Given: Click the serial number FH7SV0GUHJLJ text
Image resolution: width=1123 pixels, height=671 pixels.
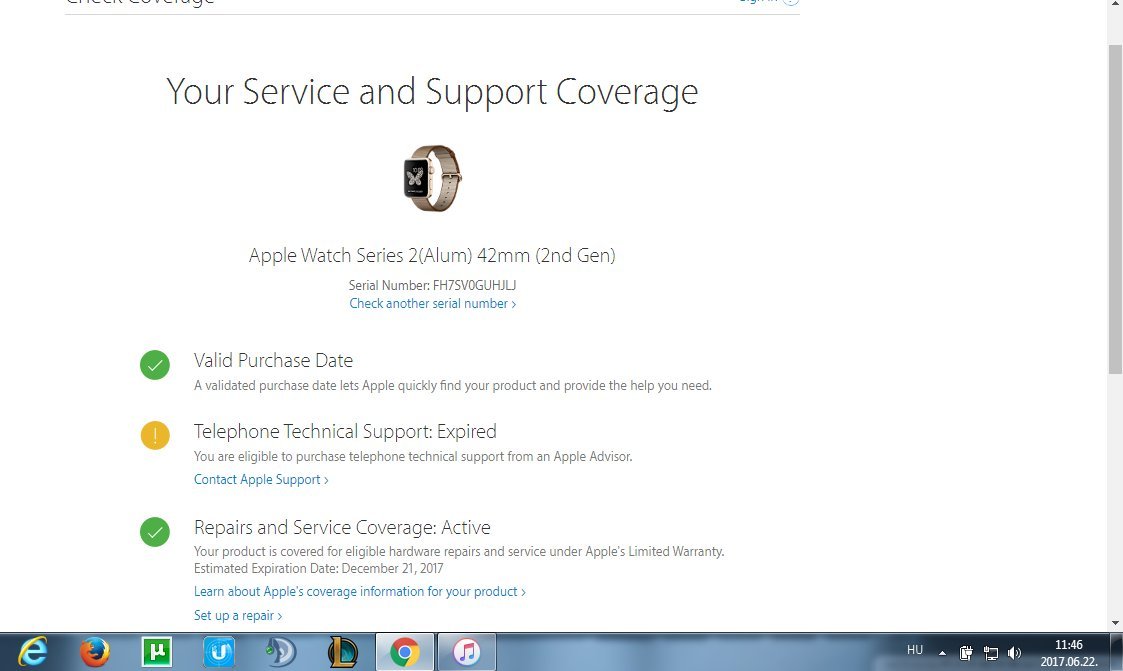Looking at the screenshot, I should (x=474, y=285).
